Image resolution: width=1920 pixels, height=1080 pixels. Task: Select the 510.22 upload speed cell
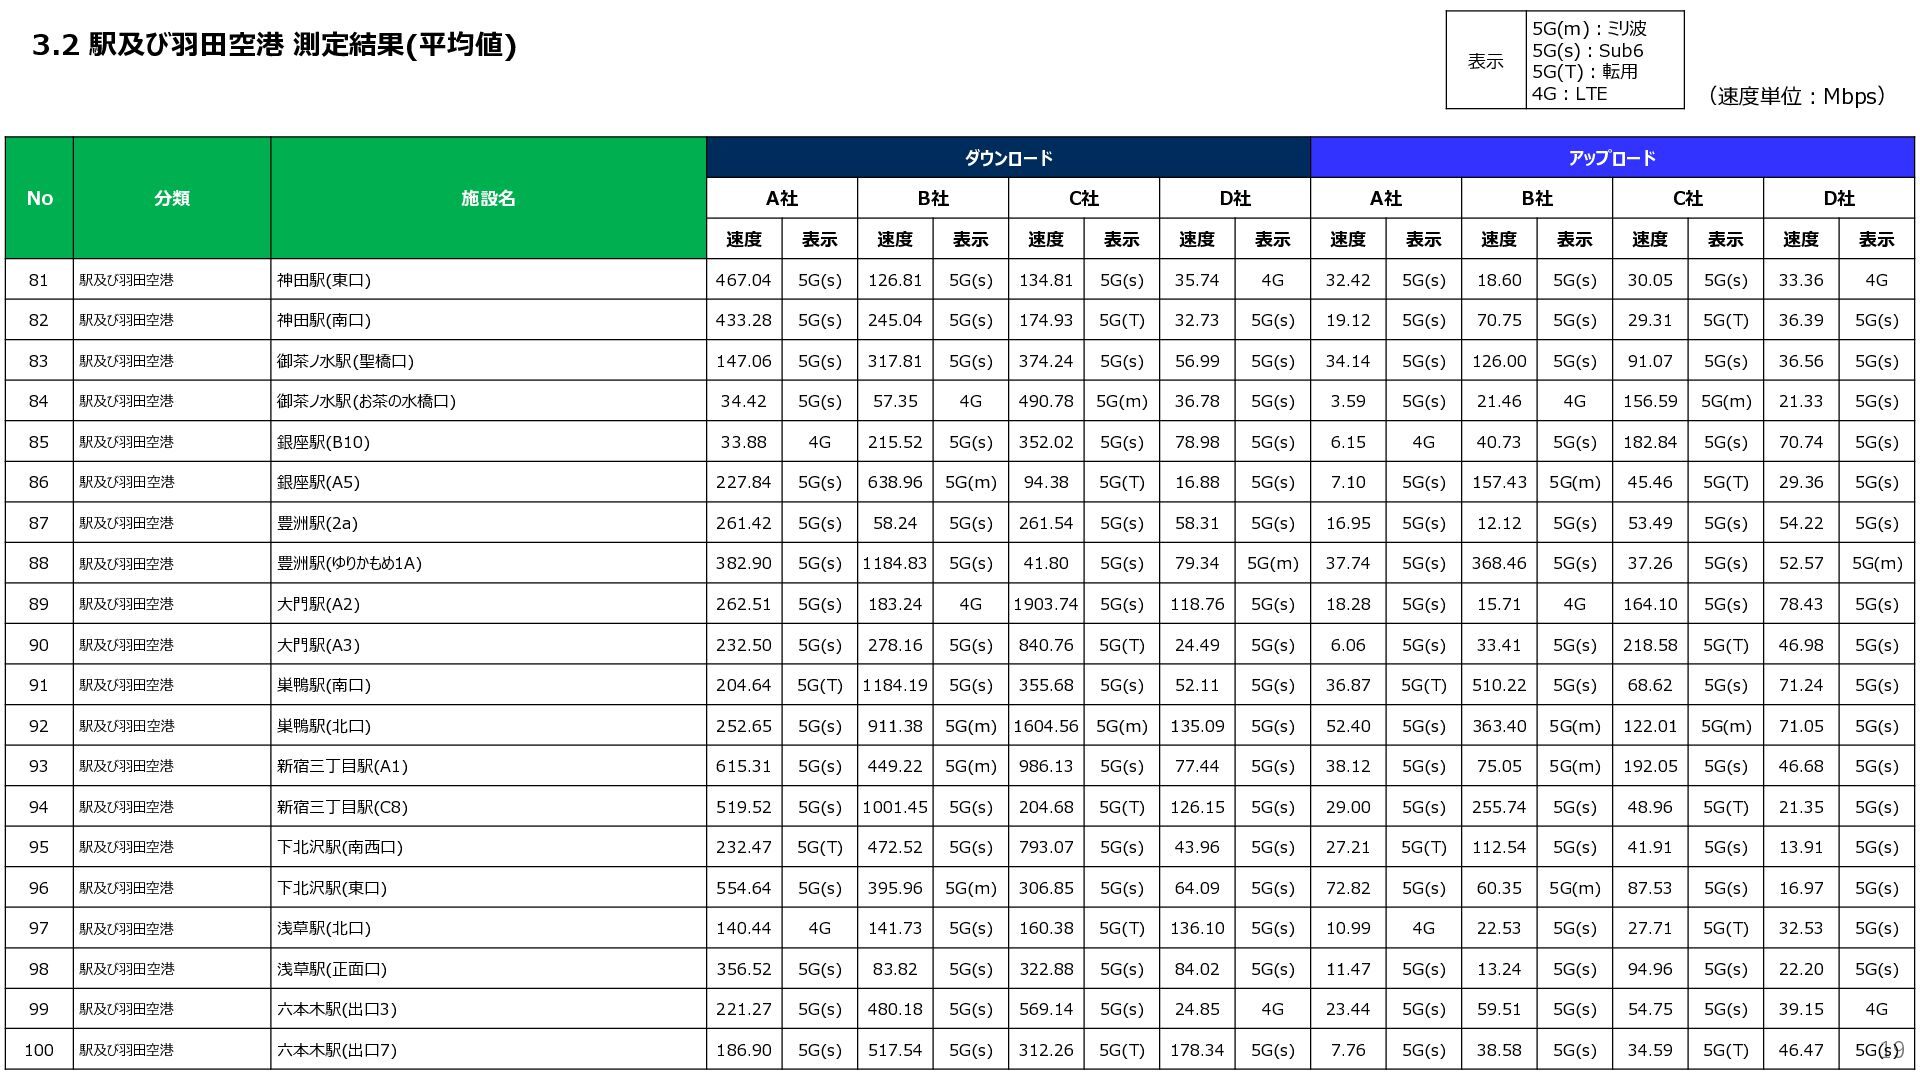(1498, 685)
